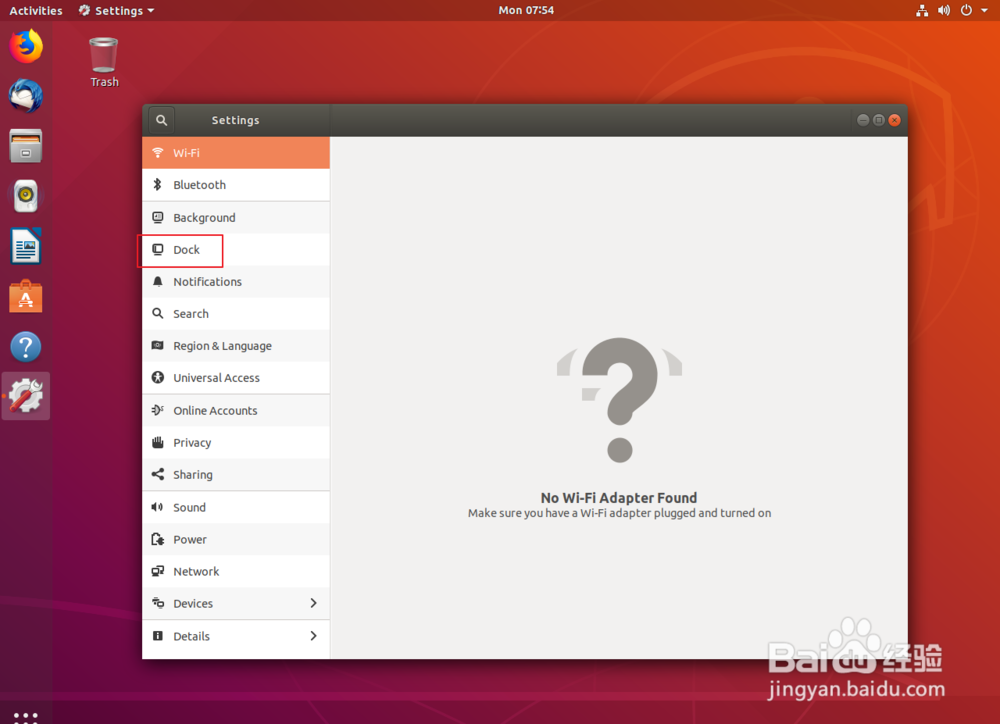
Task: Click the flag icon beside Region & Language
Action: coord(158,345)
